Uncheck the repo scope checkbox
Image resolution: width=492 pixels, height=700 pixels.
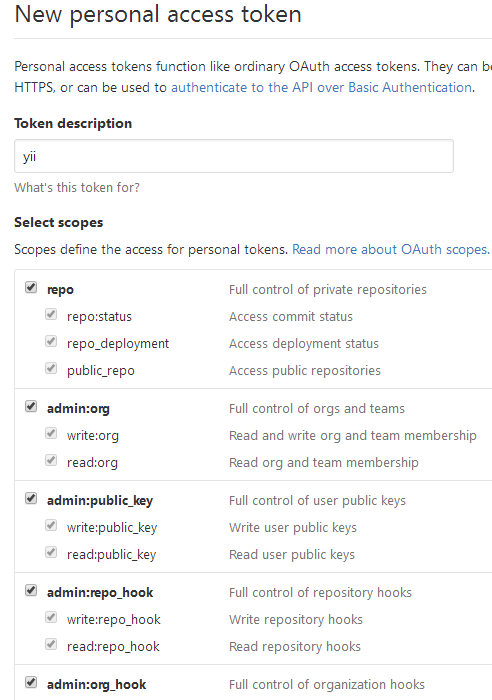pos(31,287)
